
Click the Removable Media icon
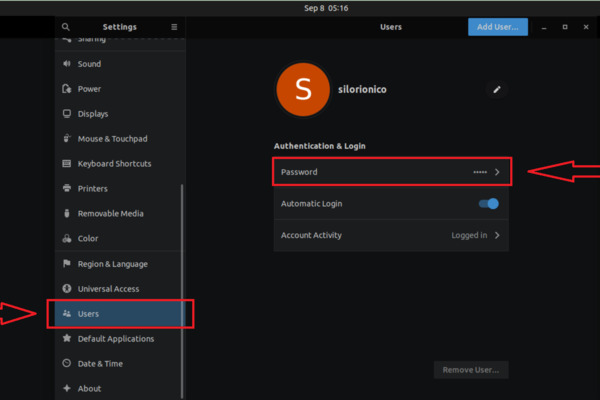pyautogui.click(x=67, y=214)
